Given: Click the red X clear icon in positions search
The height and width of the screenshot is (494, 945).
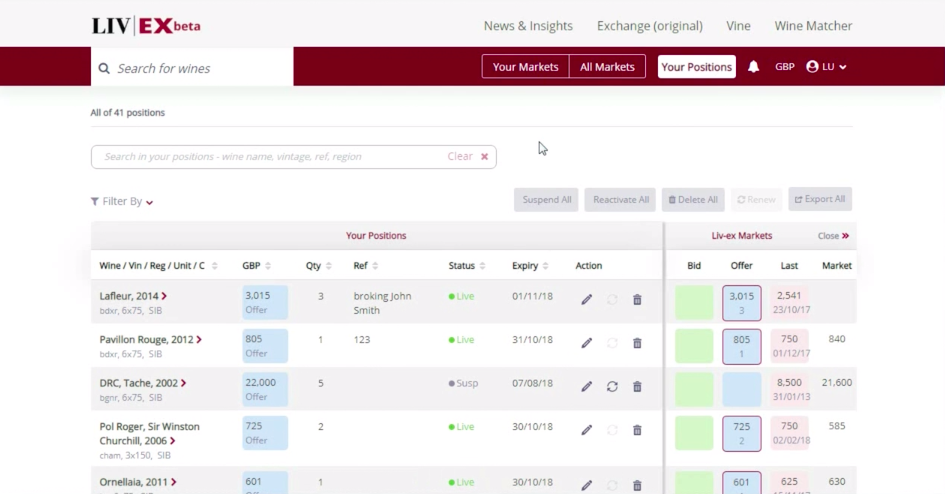Looking at the screenshot, I should 485,157.
